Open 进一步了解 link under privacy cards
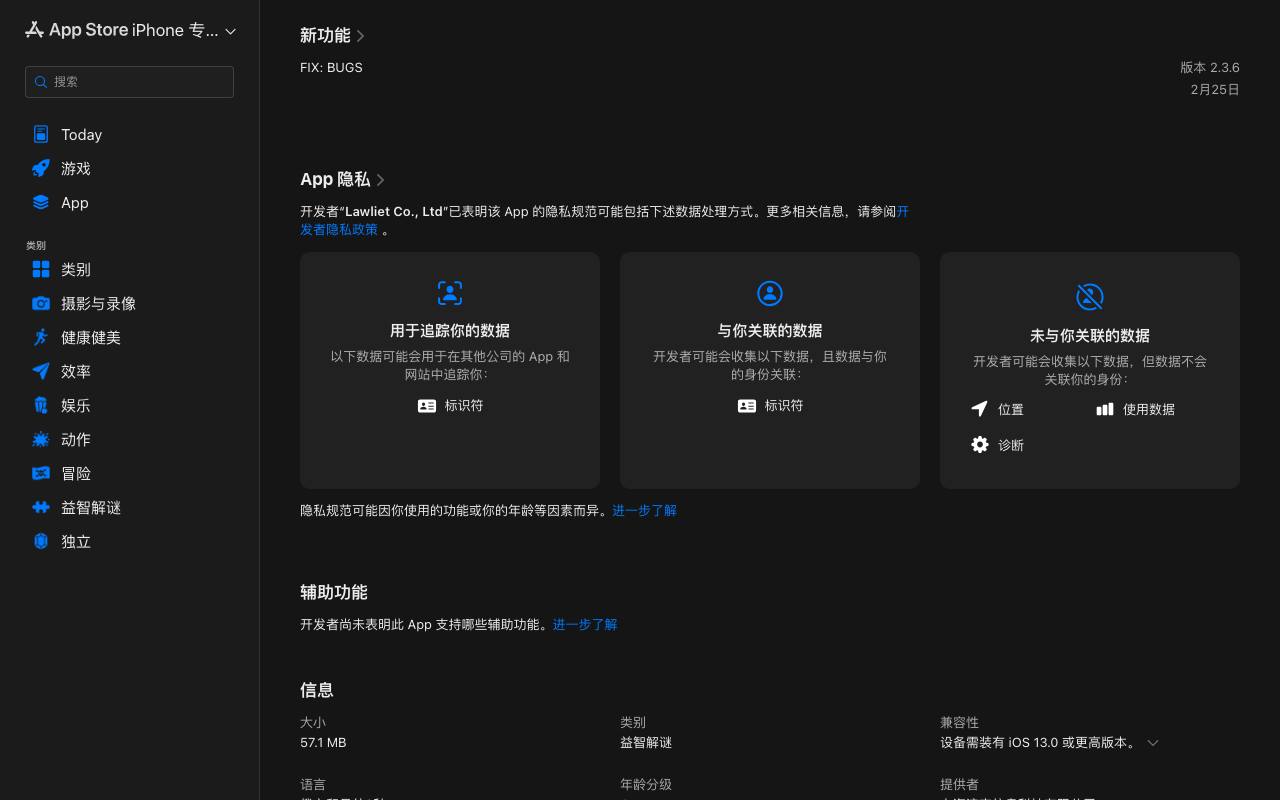 coord(645,511)
